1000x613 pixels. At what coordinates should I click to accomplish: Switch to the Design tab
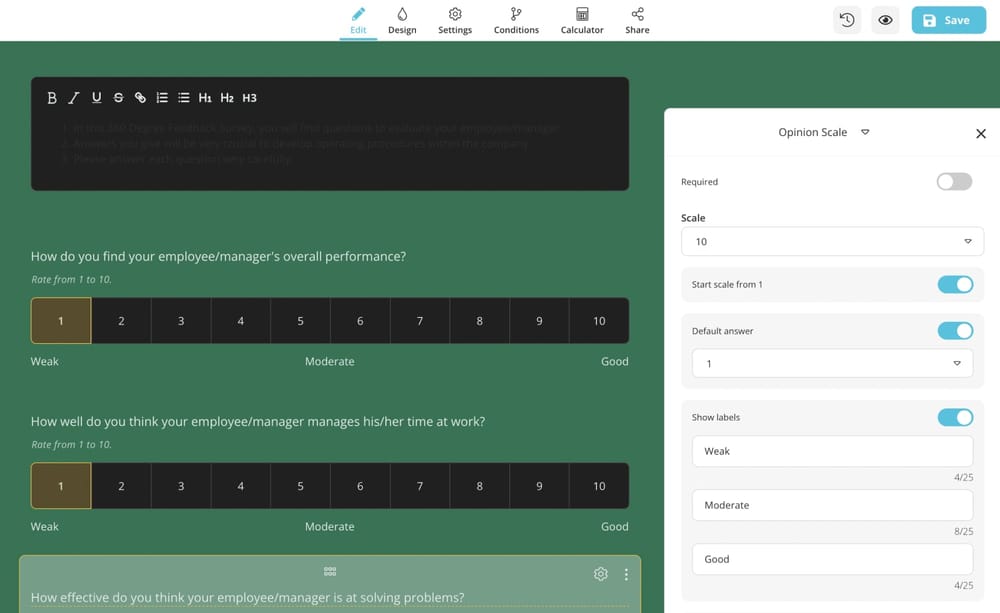(402, 20)
